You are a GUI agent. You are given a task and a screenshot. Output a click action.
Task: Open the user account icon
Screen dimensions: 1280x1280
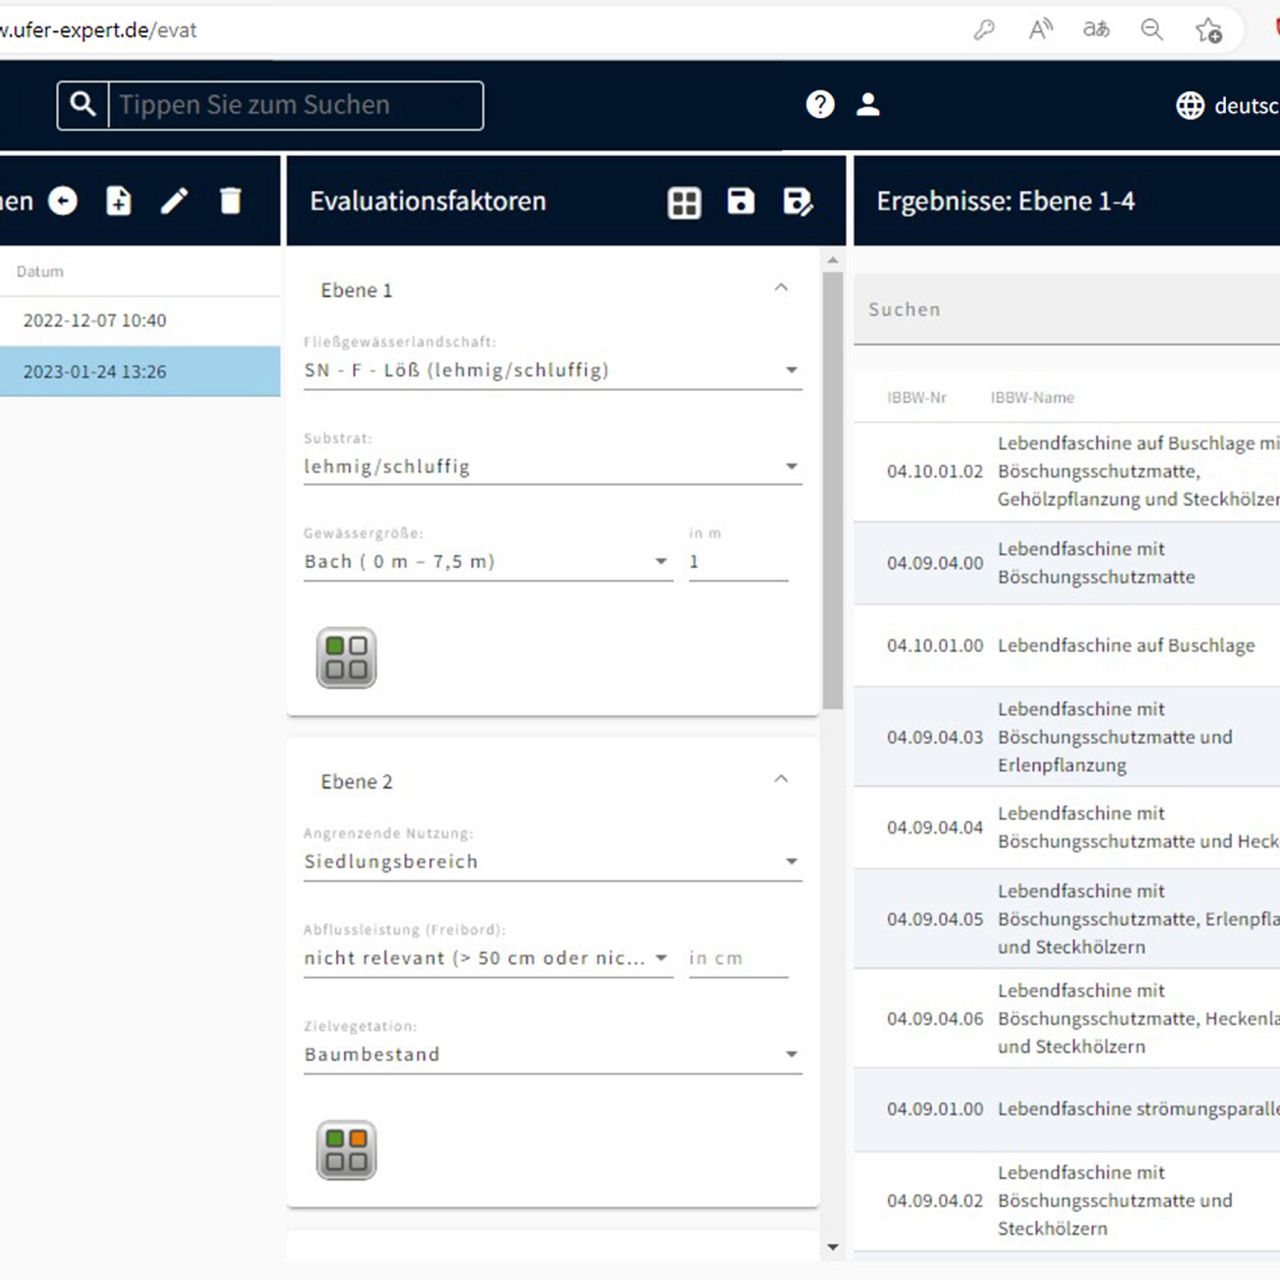tap(868, 105)
